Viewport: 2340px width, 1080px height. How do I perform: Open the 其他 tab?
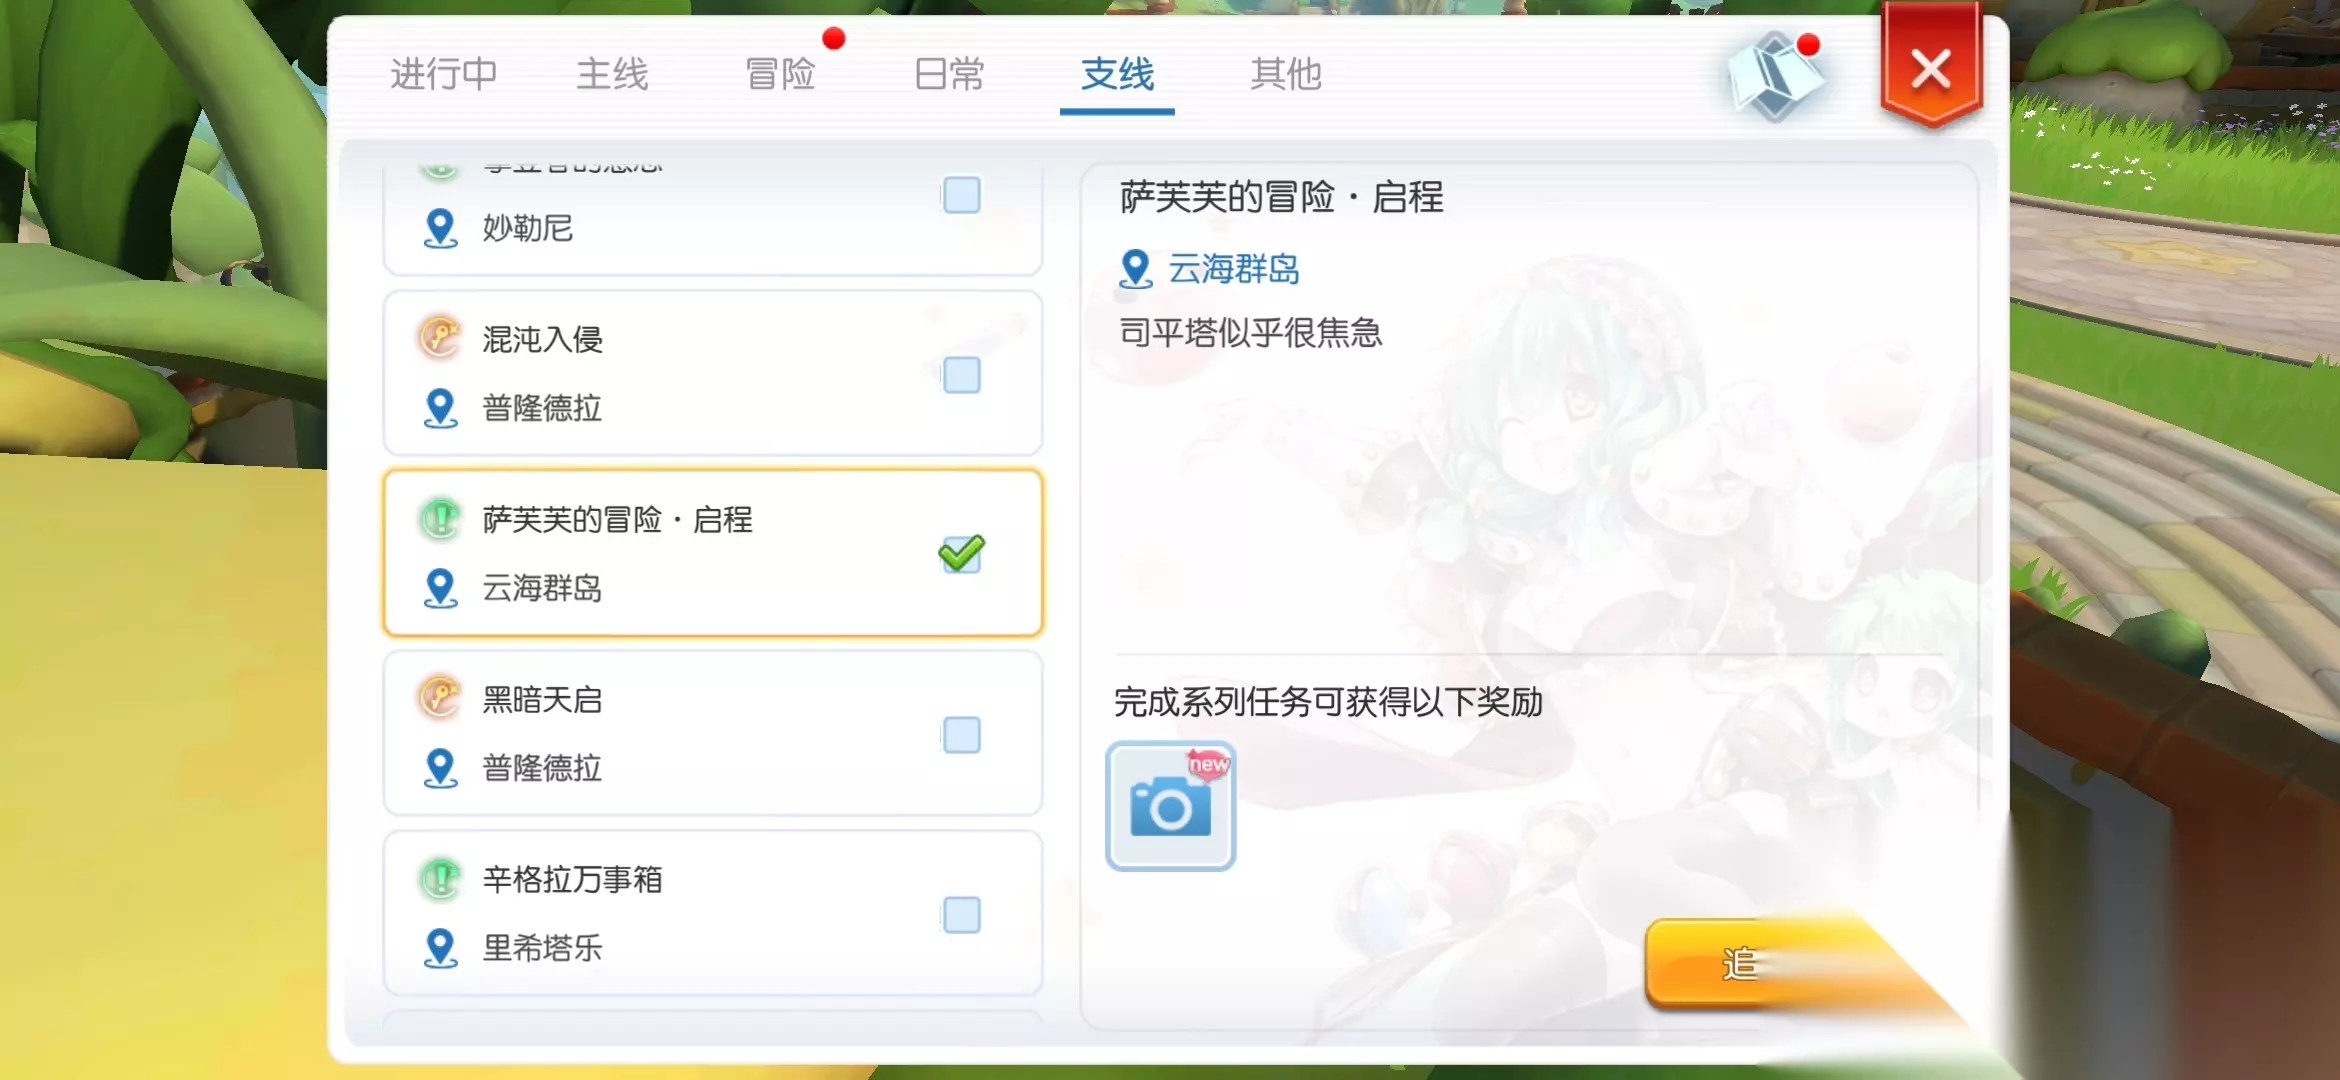click(1286, 74)
